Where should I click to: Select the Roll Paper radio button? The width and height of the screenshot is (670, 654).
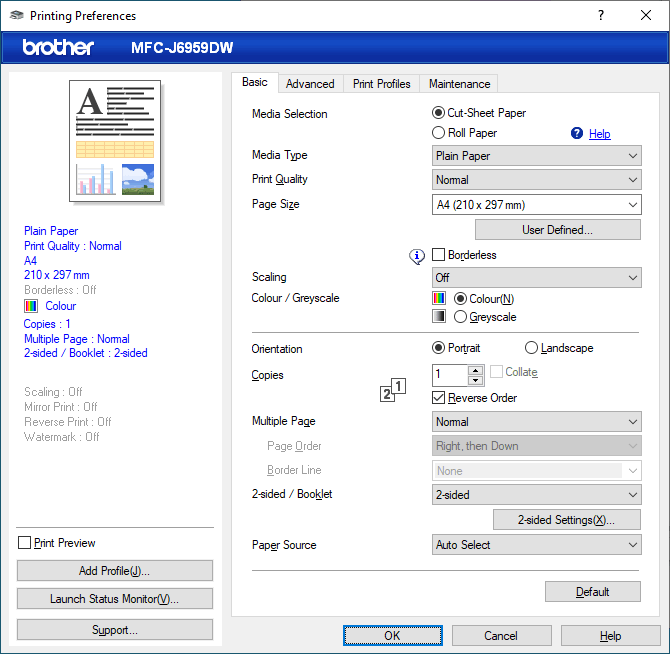[439, 133]
